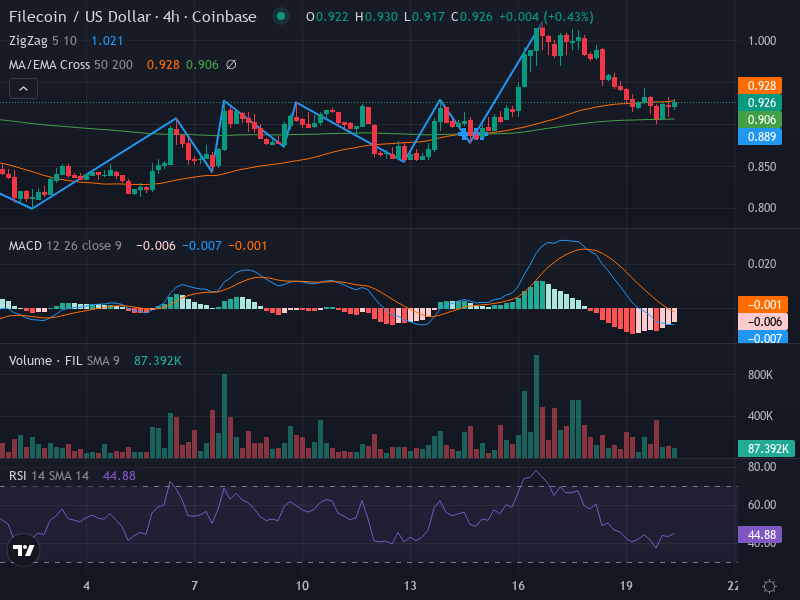The height and width of the screenshot is (600, 800).
Task: Click the 1.000 price axis level
Action: (x=762, y=41)
